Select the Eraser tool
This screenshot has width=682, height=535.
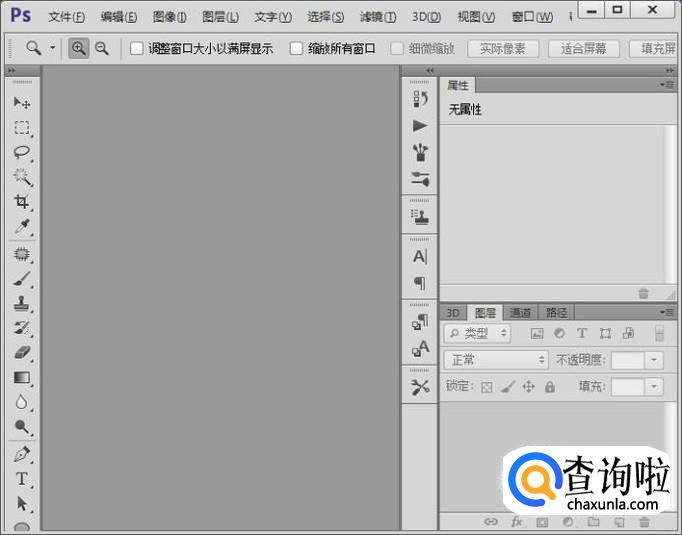pos(22,352)
